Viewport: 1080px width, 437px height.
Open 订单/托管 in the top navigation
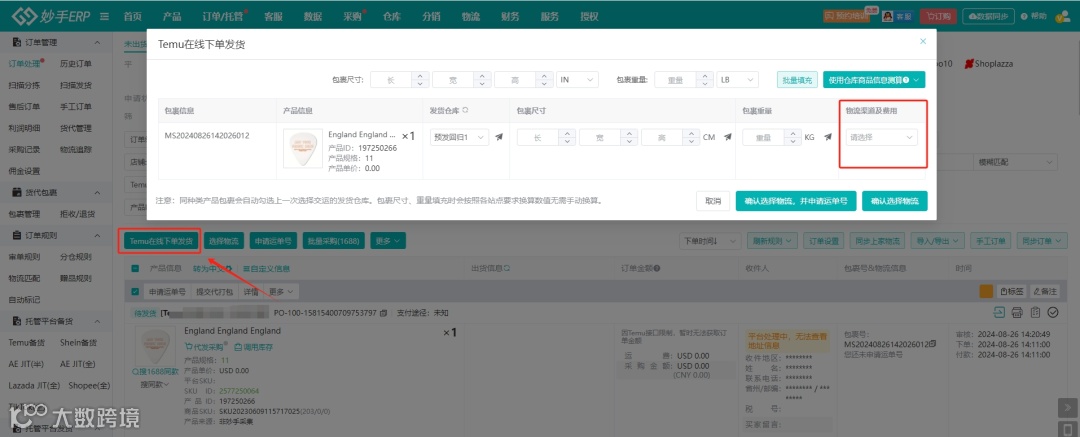click(x=222, y=17)
